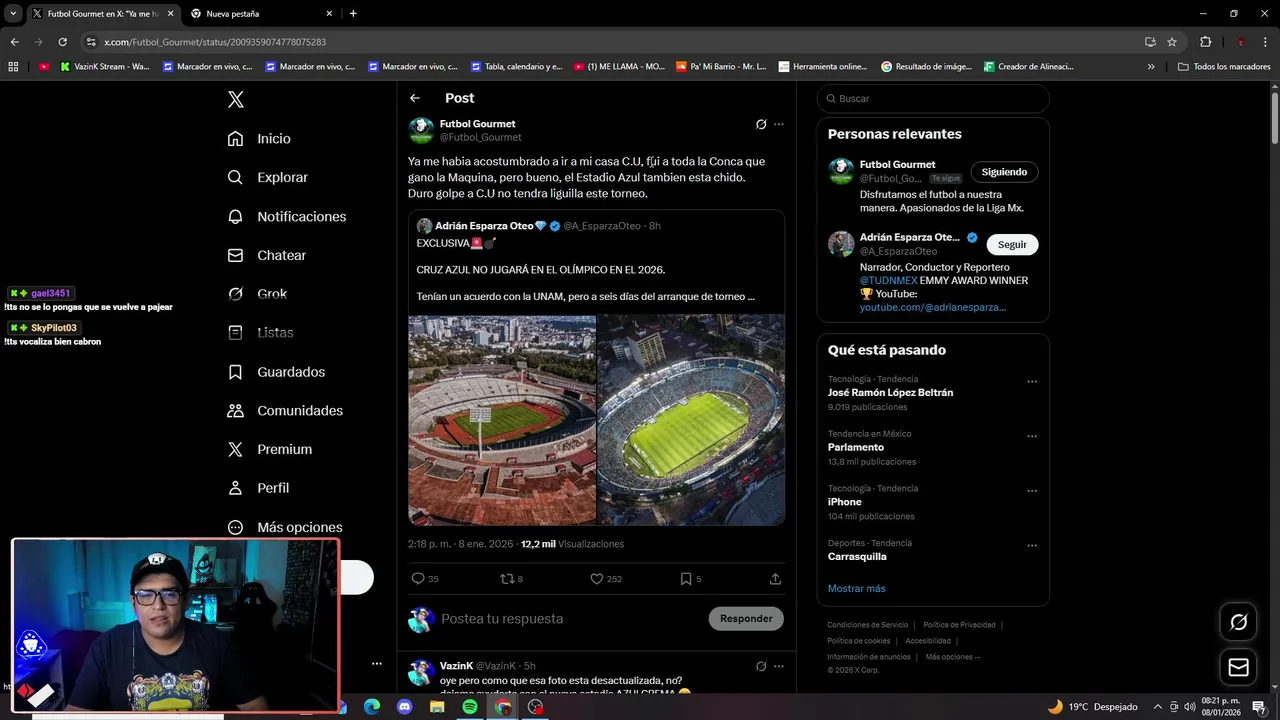This screenshot has width=1280, height=720.
Task: Open VazinK Stream bookmark
Action: point(105,67)
